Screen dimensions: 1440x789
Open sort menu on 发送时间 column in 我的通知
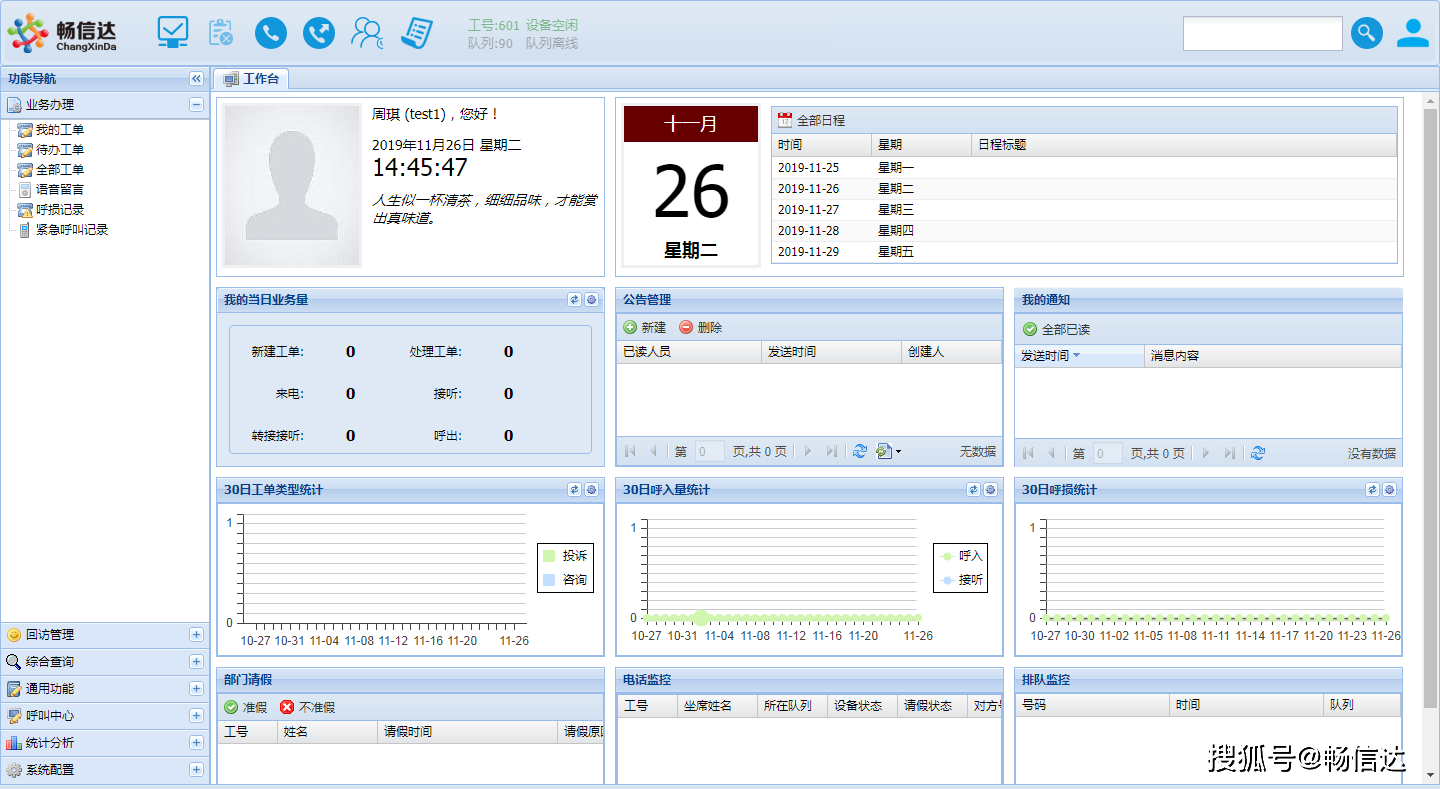1076,356
